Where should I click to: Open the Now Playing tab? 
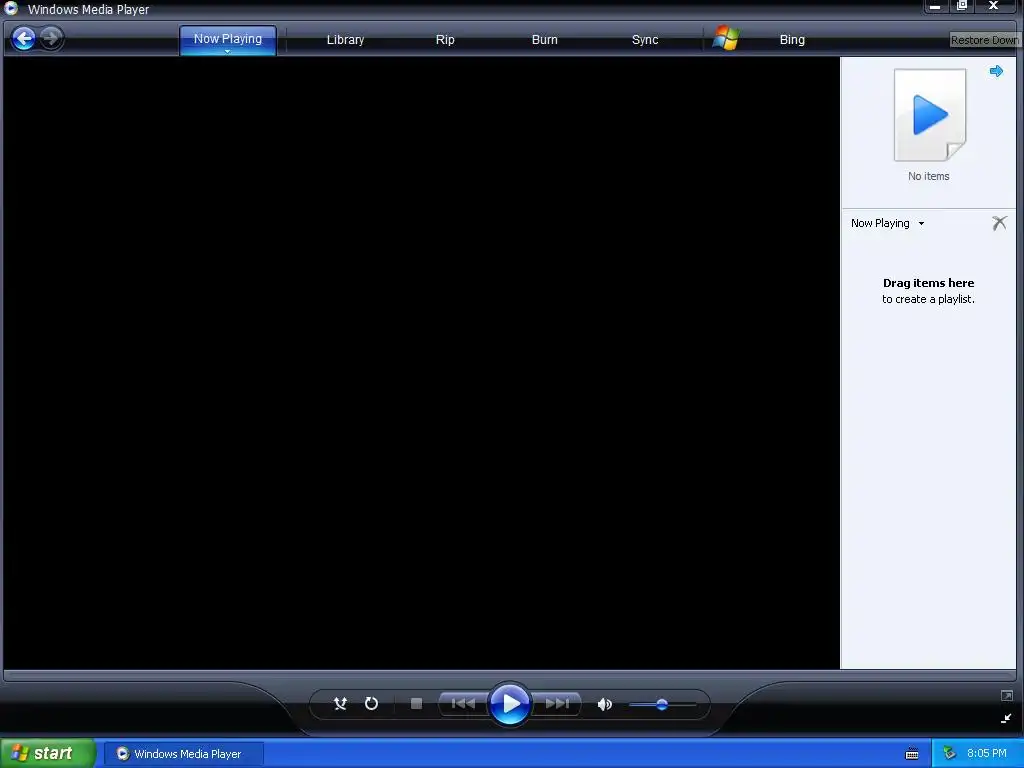coord(227,39)
